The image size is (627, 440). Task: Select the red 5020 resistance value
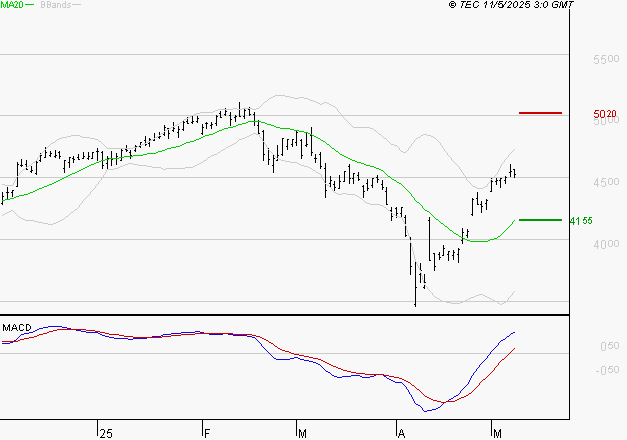tap(605, 114)
